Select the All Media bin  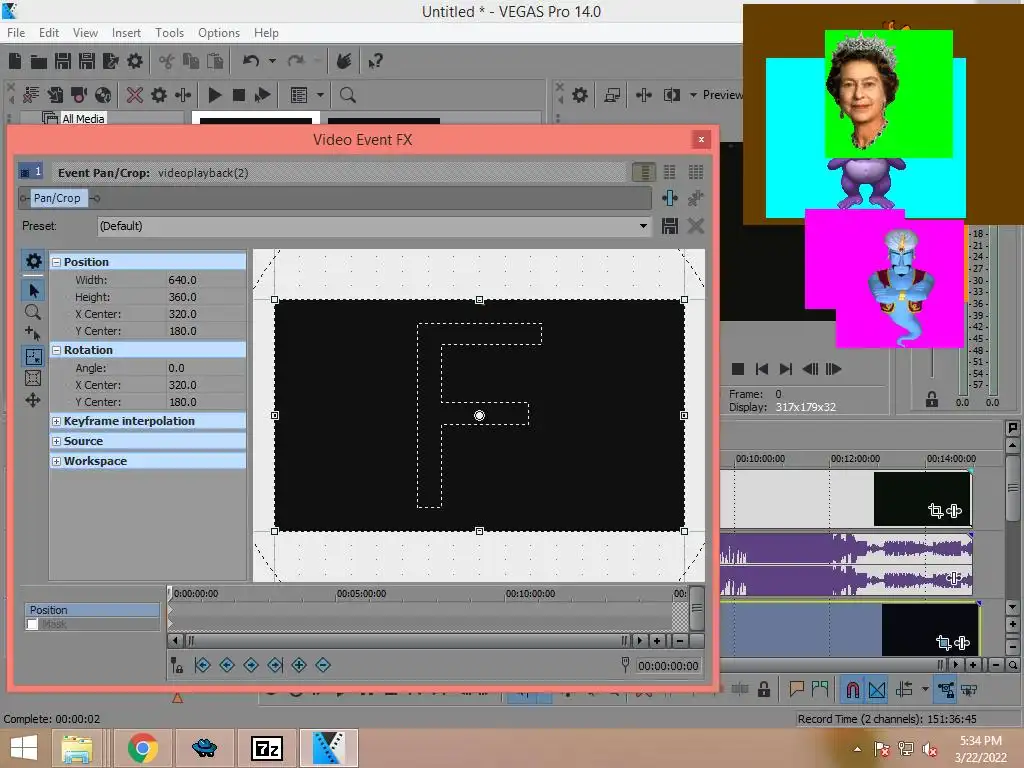pyautogui.click(x=82, y=119)
